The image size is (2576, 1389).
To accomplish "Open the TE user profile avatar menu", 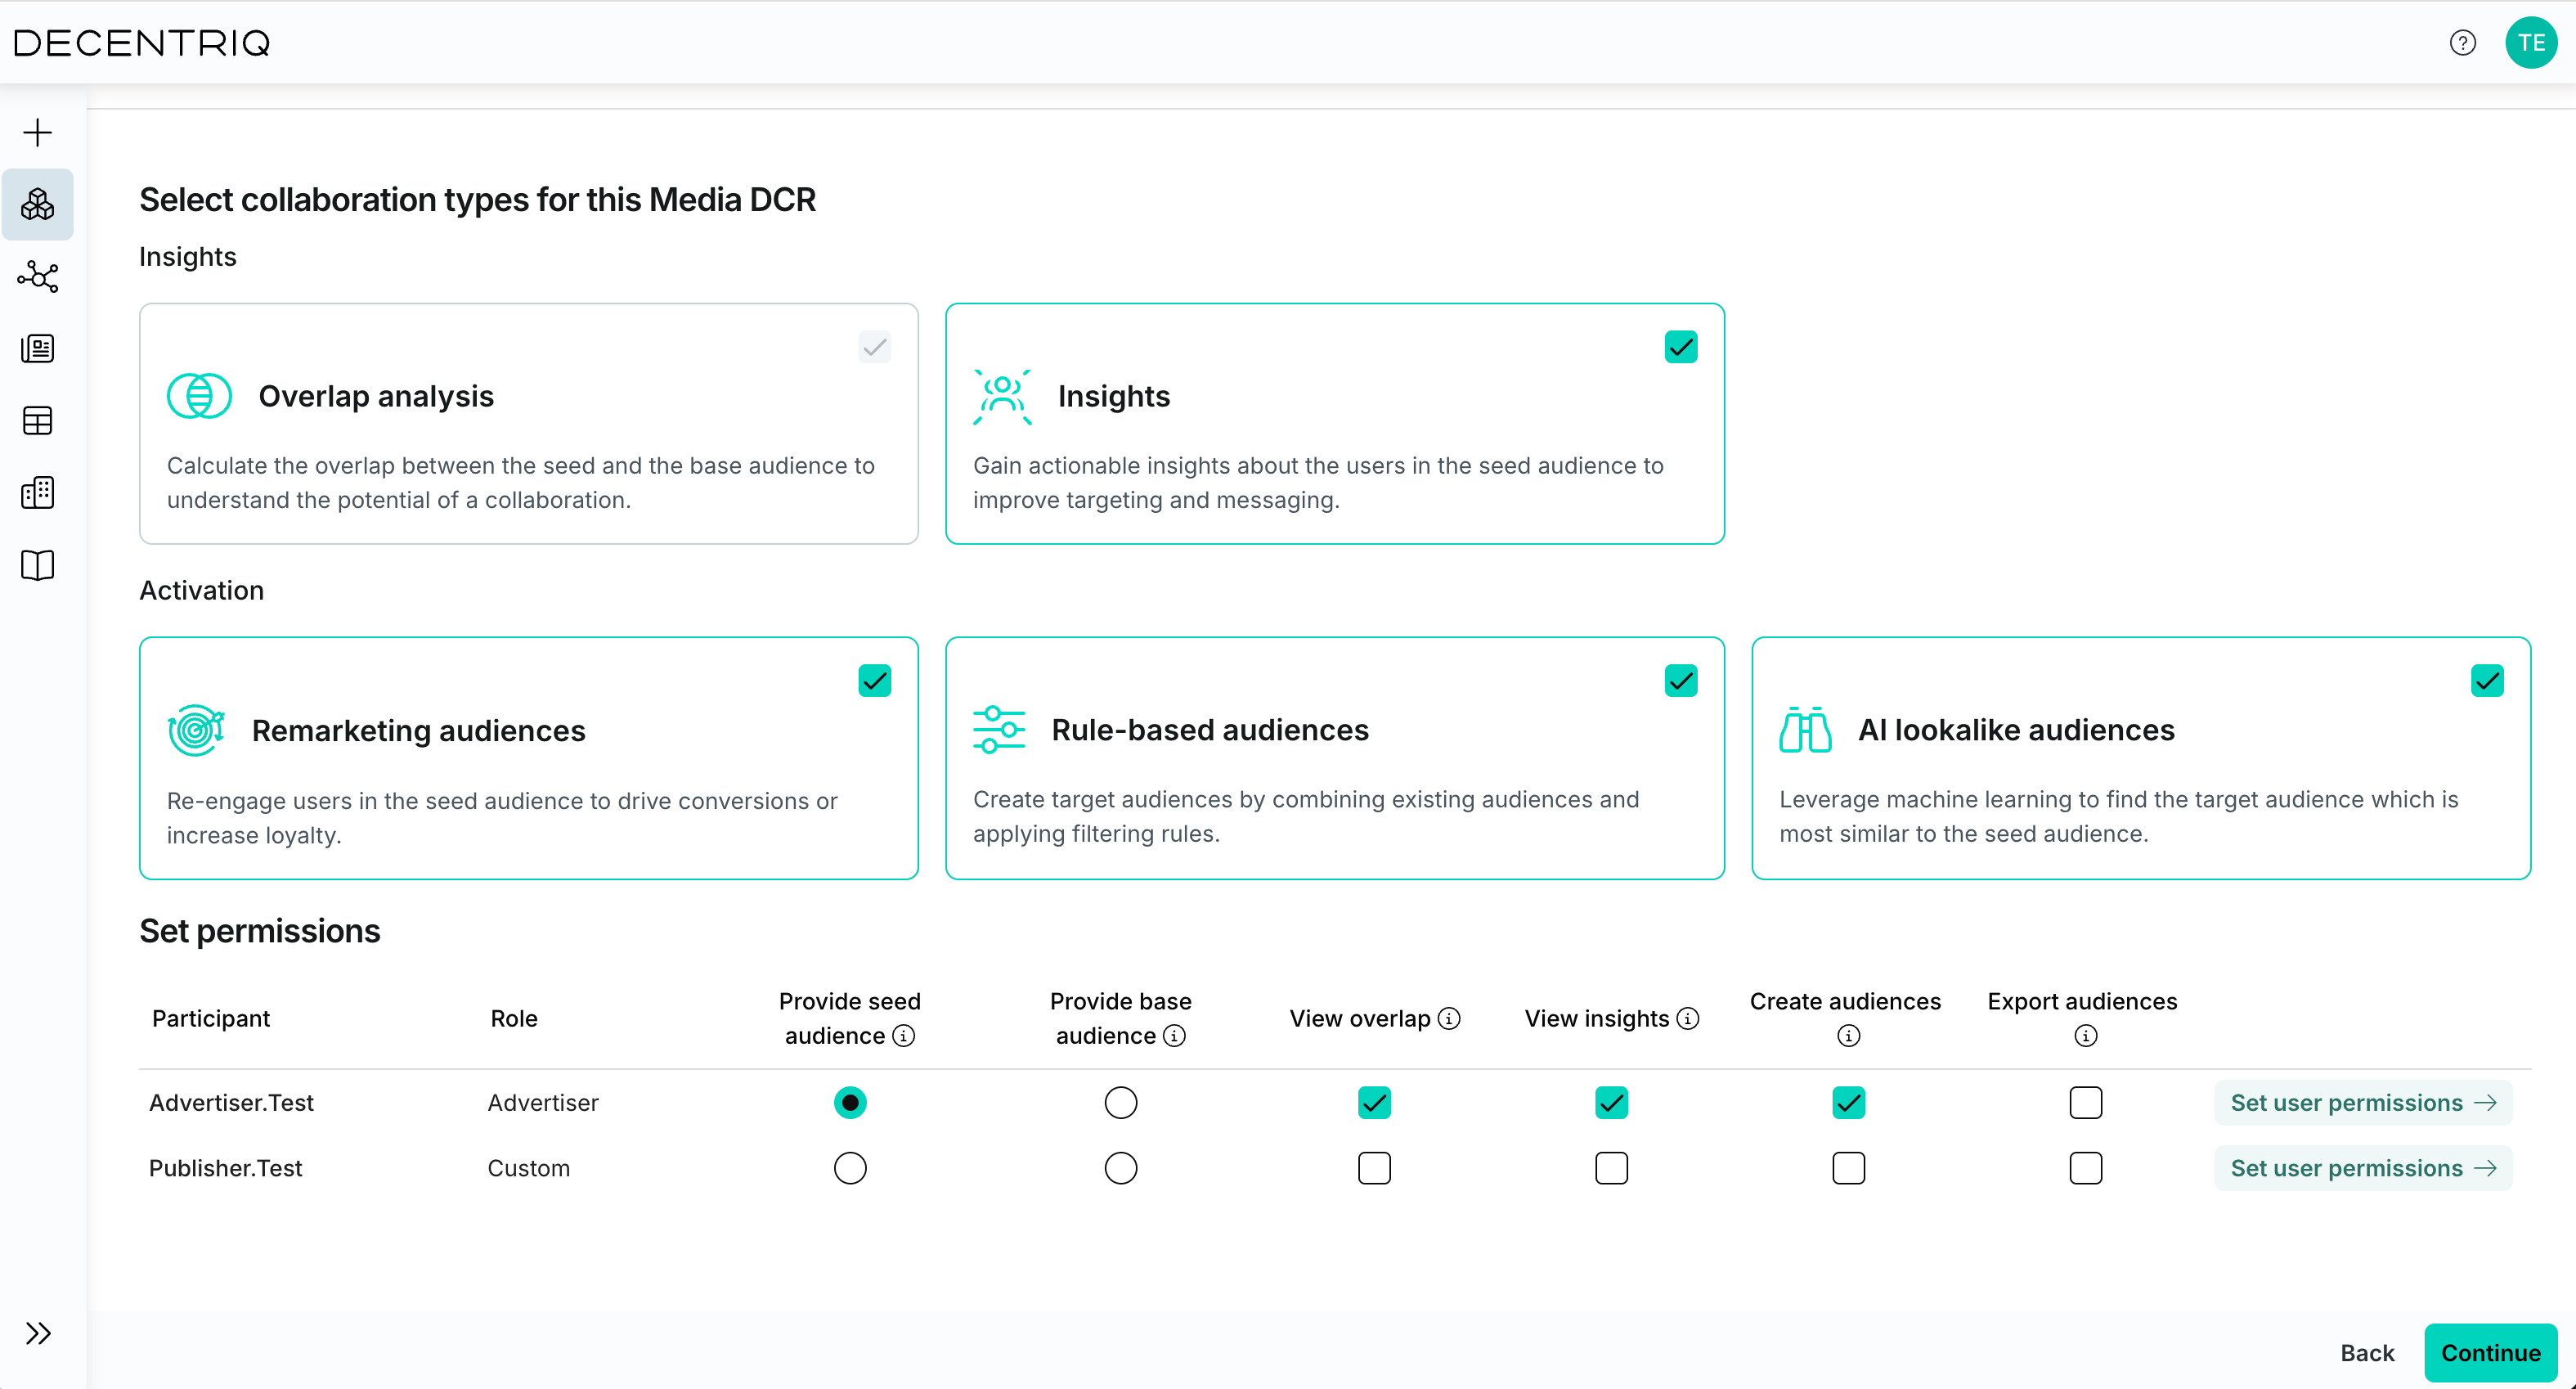I will click(2531, 42).
